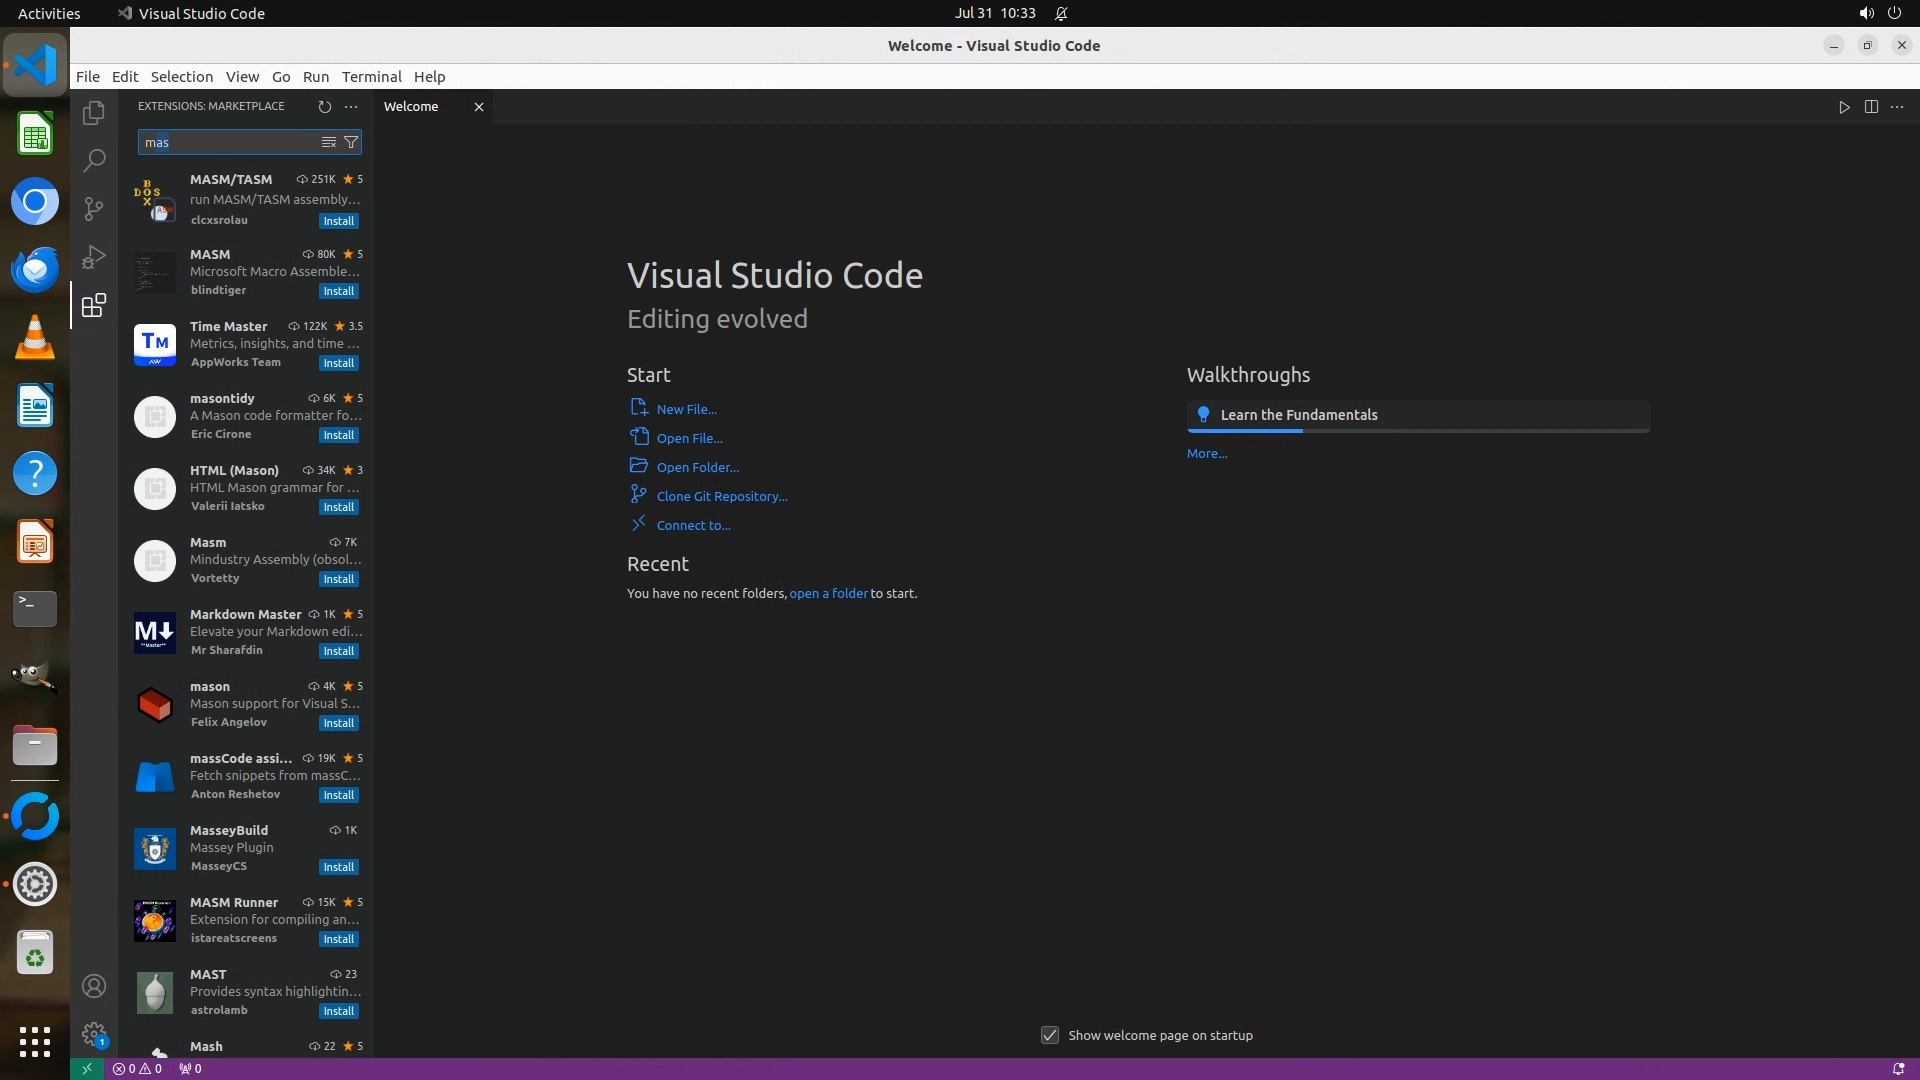Open notifications bell in status bar
This screenshot has height=1080, width=1920.
(x=1898, y=1068)
